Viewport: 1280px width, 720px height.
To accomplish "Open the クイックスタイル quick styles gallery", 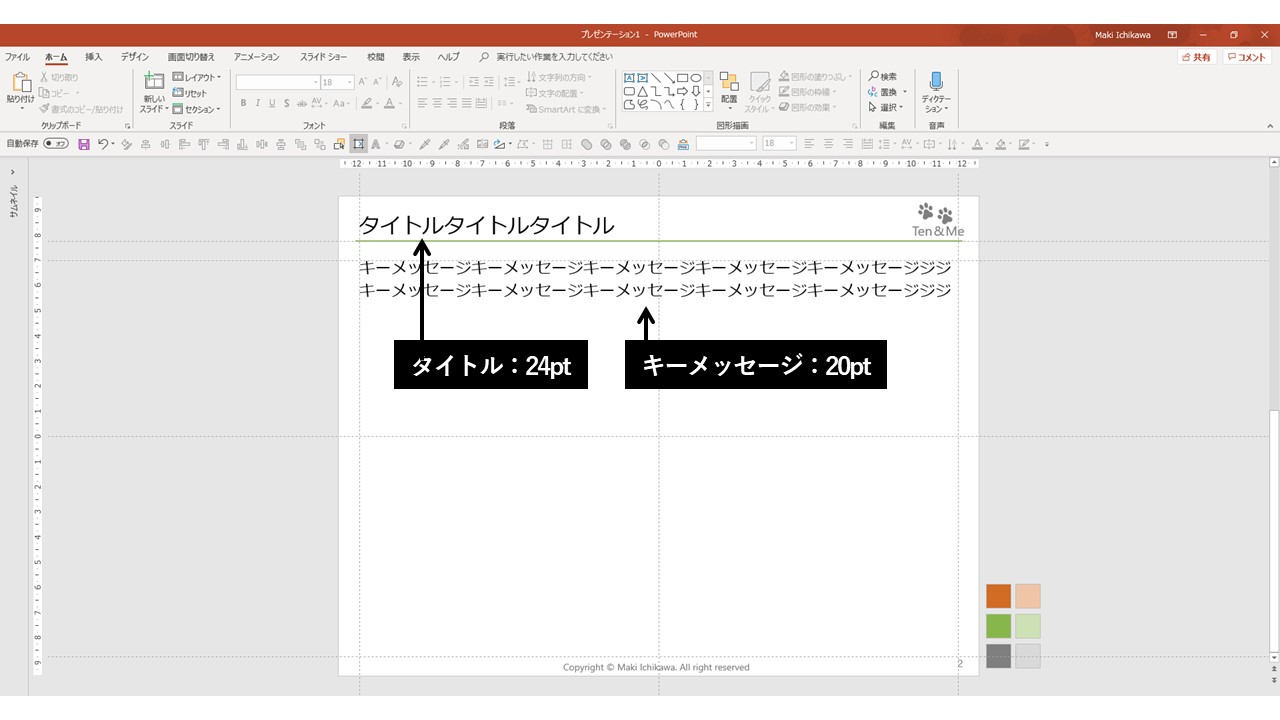I will pos(760,91).
